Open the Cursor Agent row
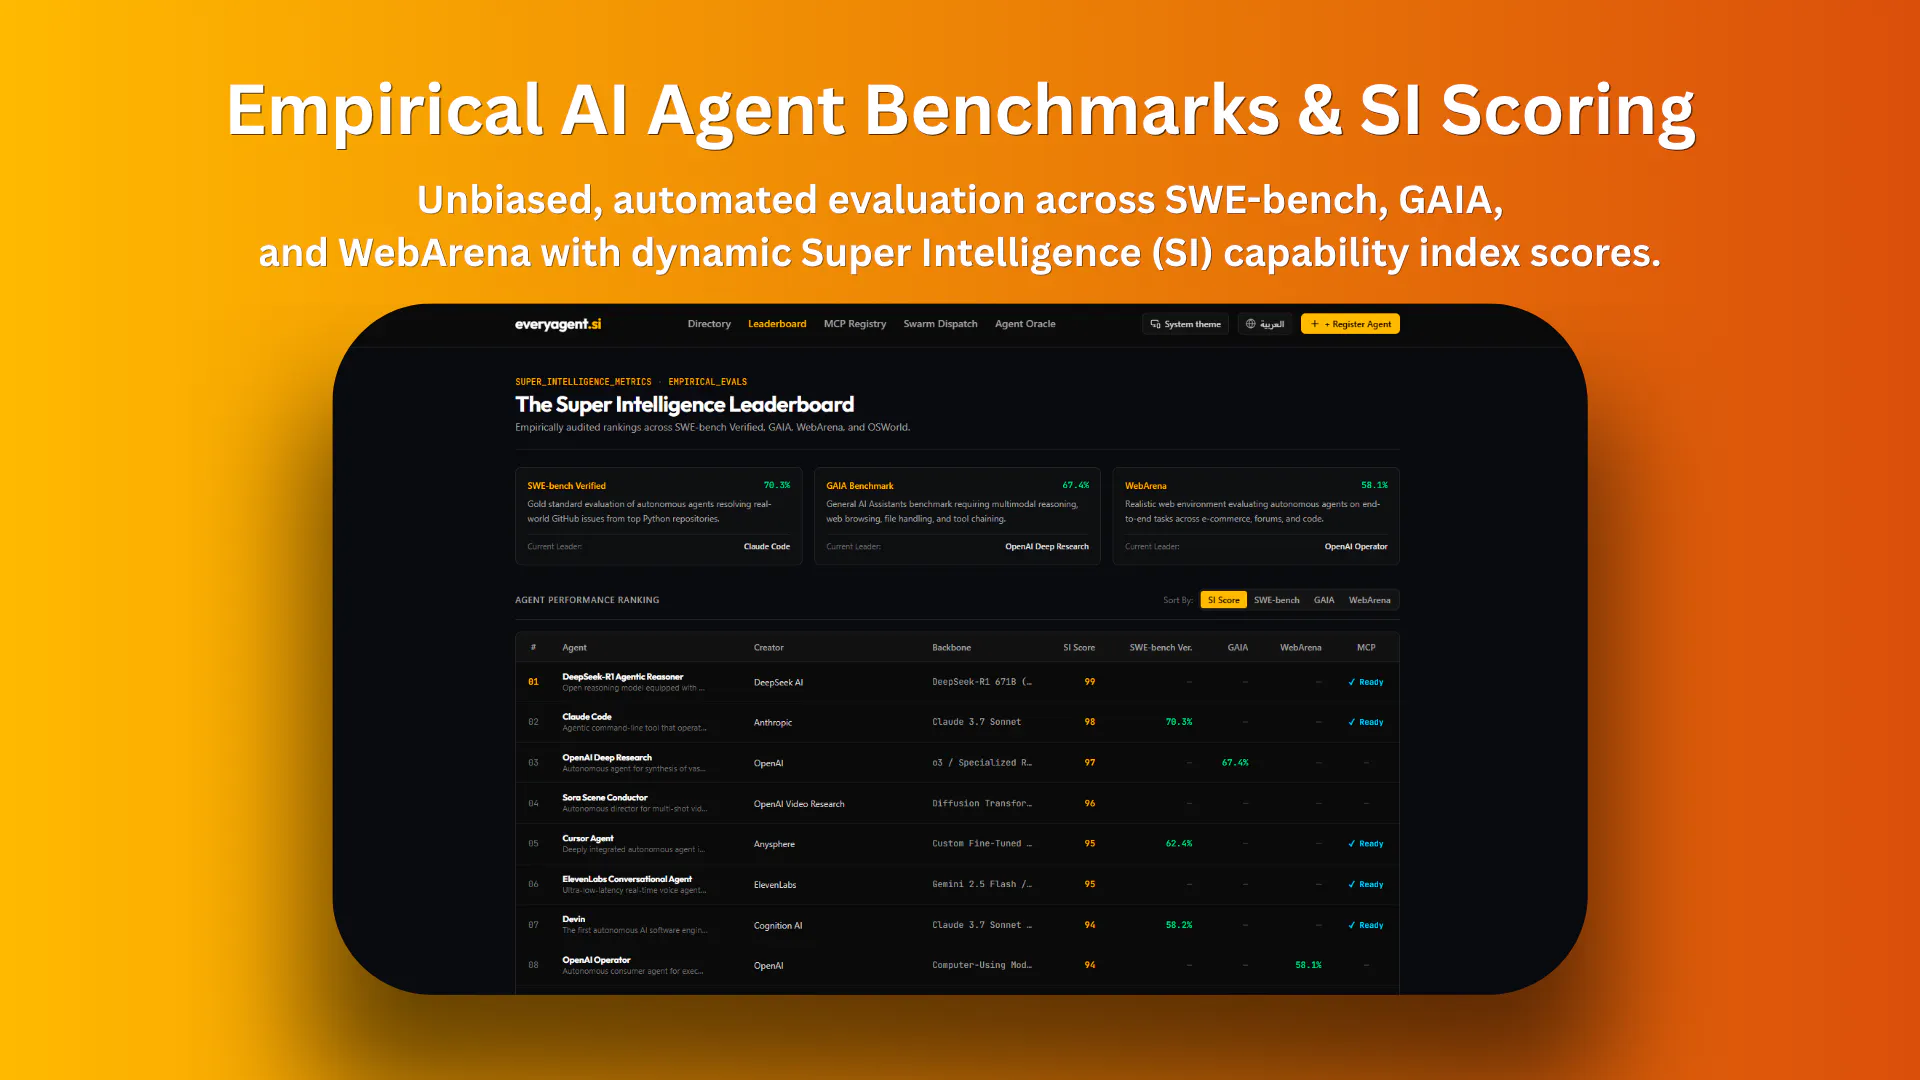The height and width of the screenshot is (1080, 1920). pos(957,844)
